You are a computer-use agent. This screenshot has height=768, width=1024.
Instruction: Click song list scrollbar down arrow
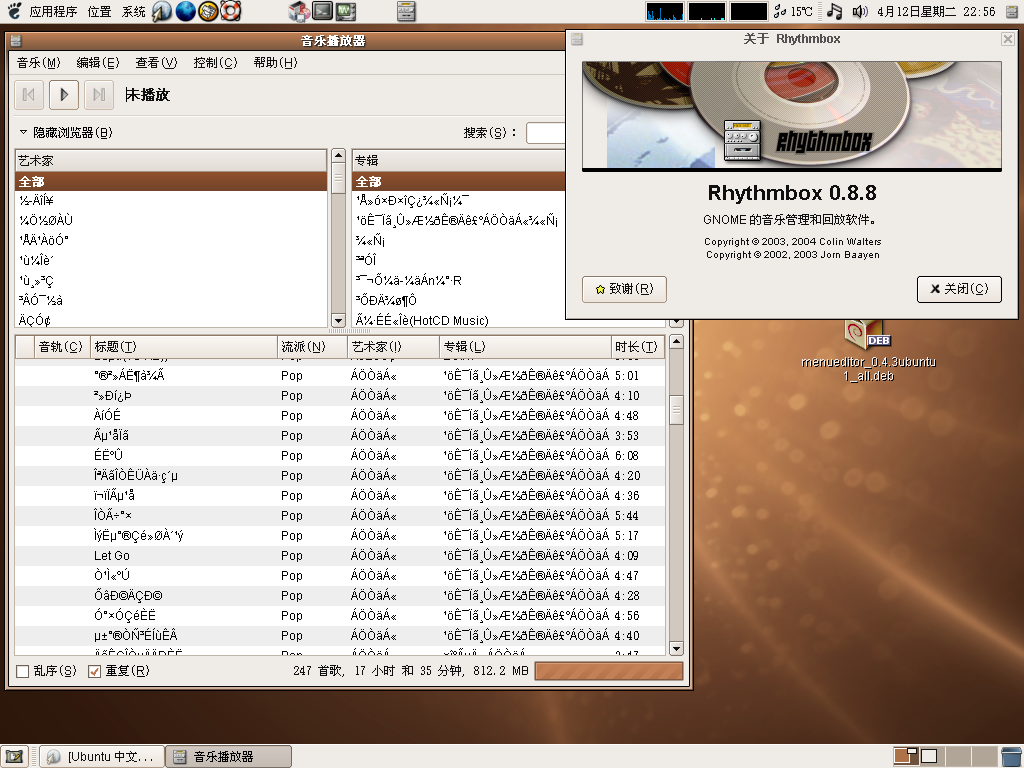point(677,648)
